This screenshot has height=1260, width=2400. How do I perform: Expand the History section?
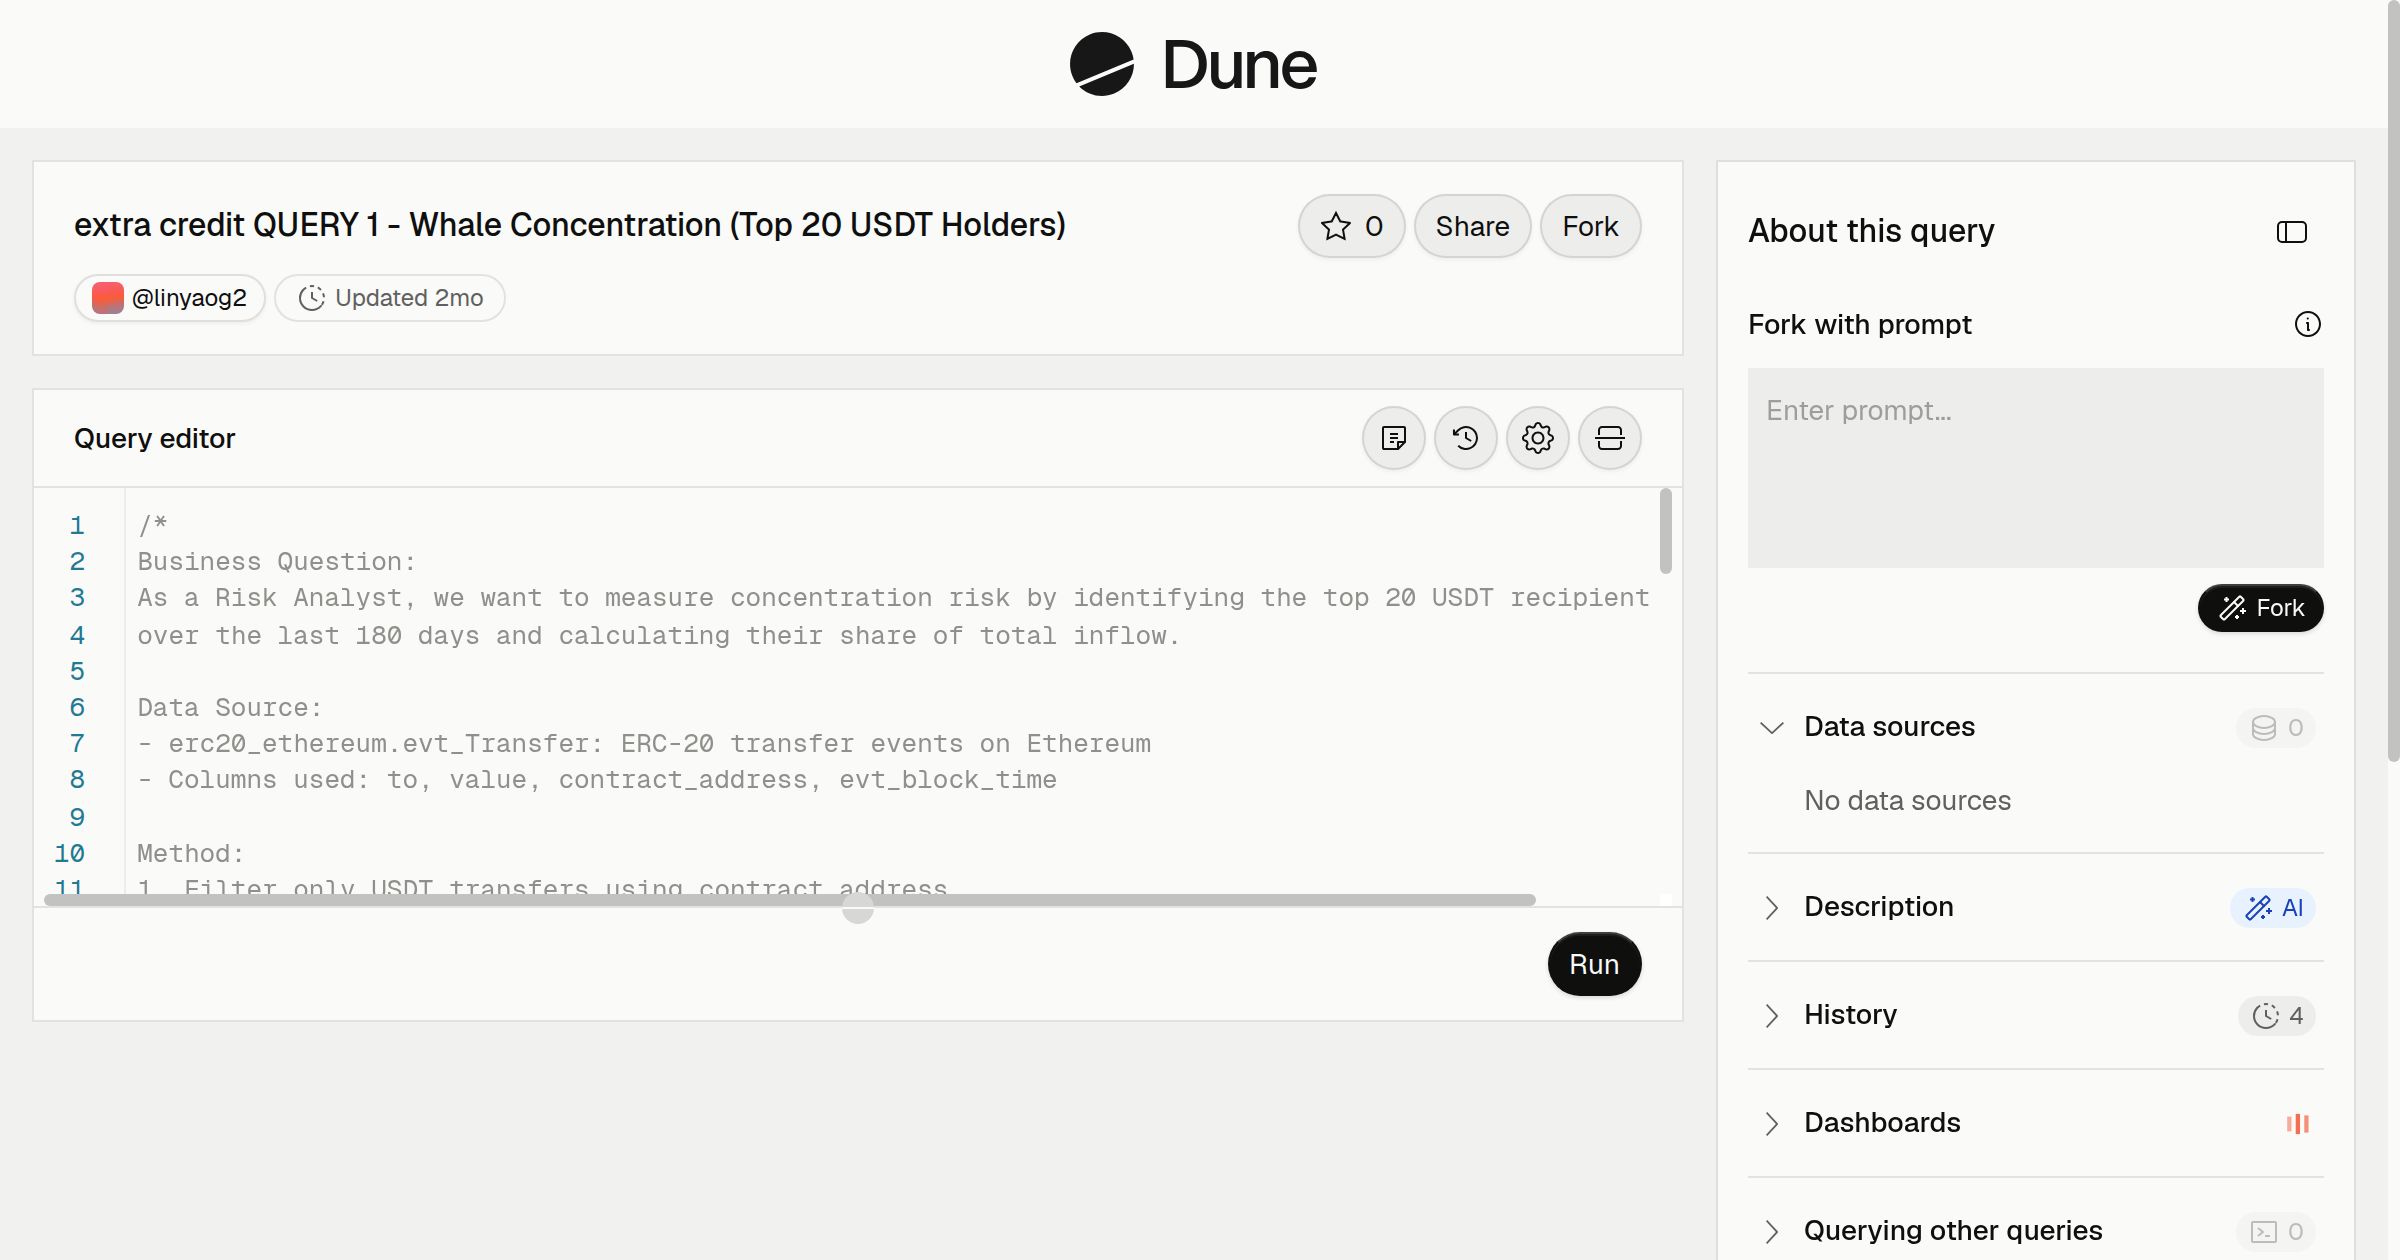tap(1771, 1015)
